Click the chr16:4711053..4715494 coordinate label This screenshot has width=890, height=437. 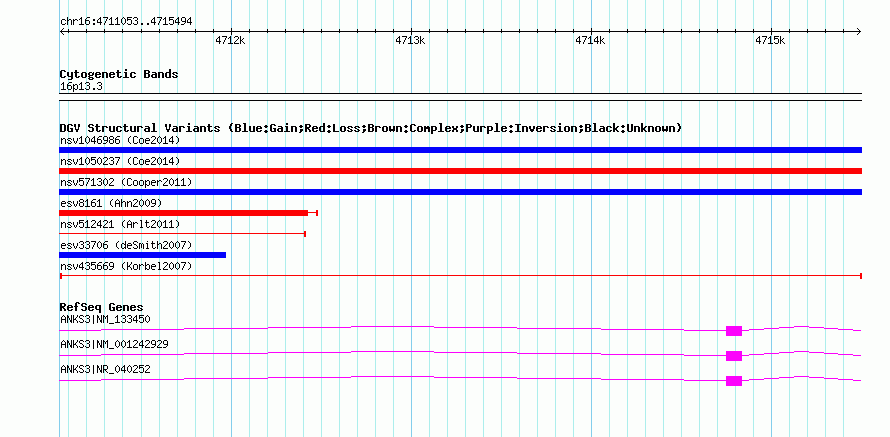(x=126, y=21)
